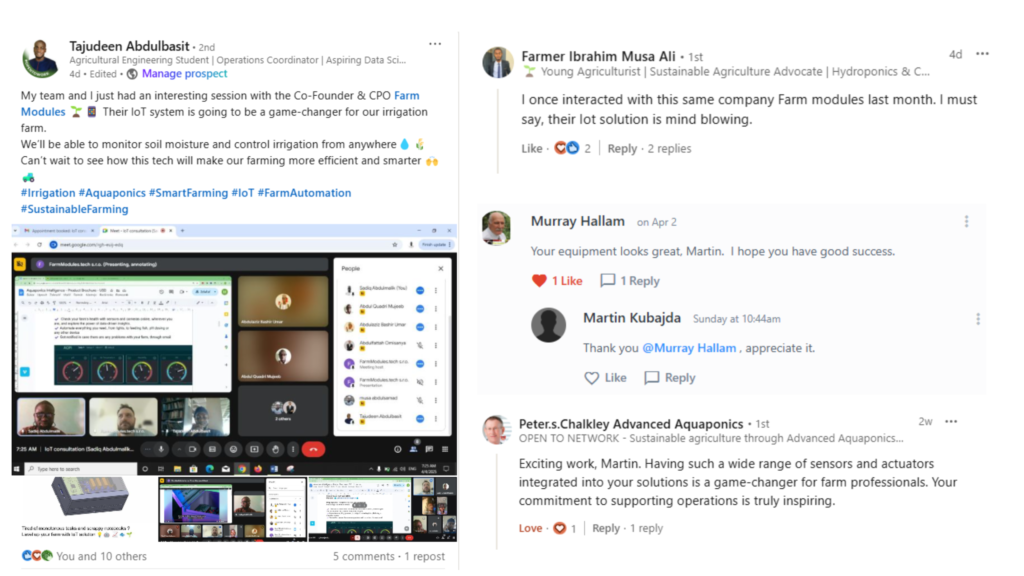
Task: Click the 'on Apr 2' timestamp
Action: coord(656,222)
